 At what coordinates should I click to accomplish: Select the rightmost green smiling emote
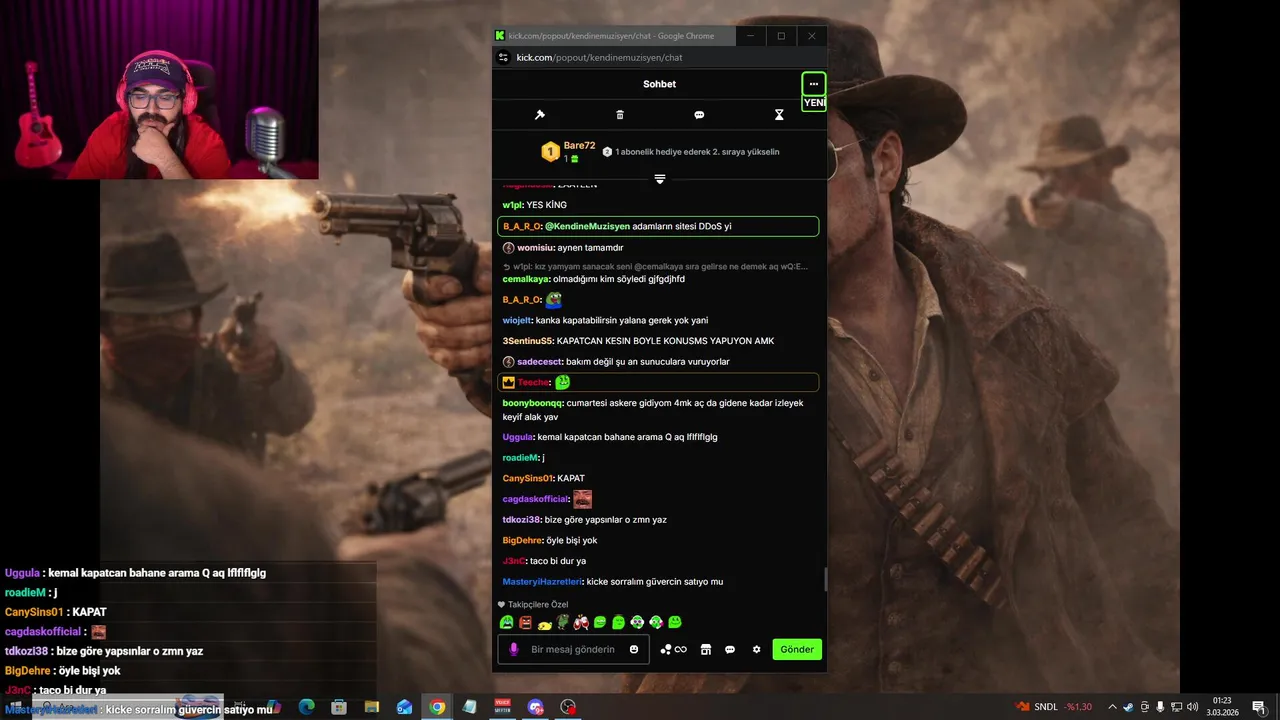pos(675,622)
